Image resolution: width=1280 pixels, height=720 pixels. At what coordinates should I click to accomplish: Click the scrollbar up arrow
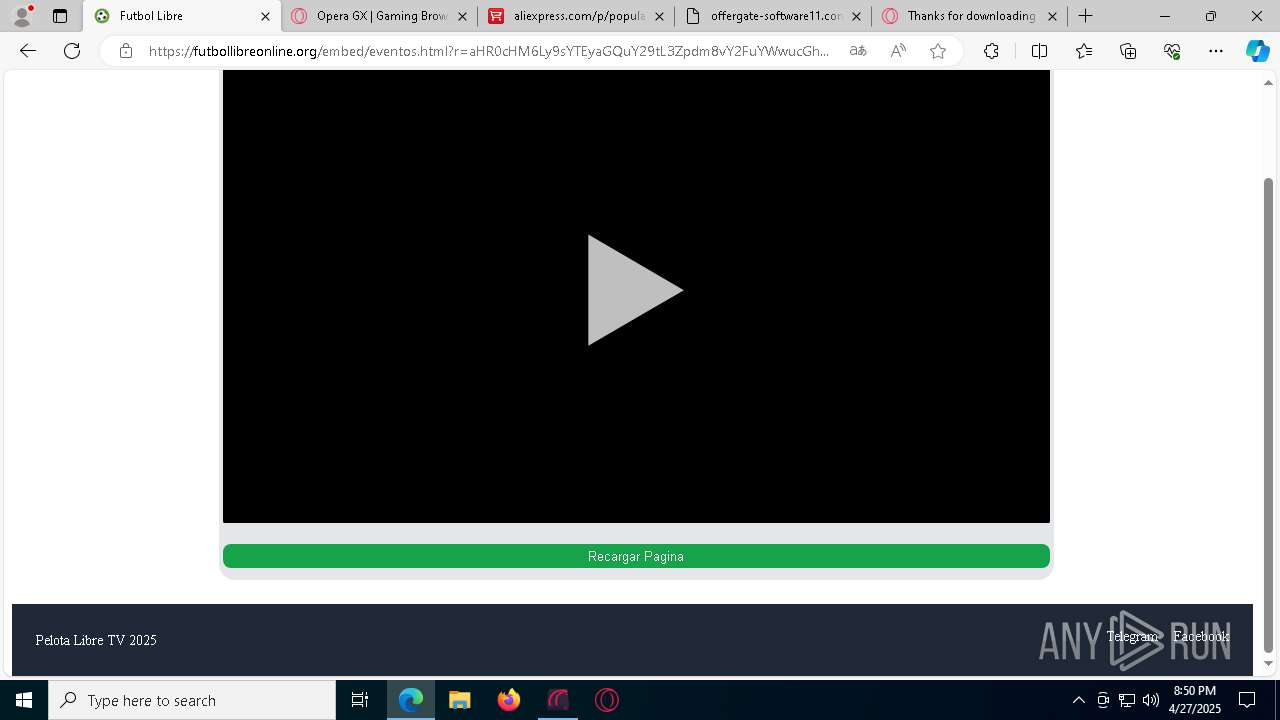(x=1268, y=83)
